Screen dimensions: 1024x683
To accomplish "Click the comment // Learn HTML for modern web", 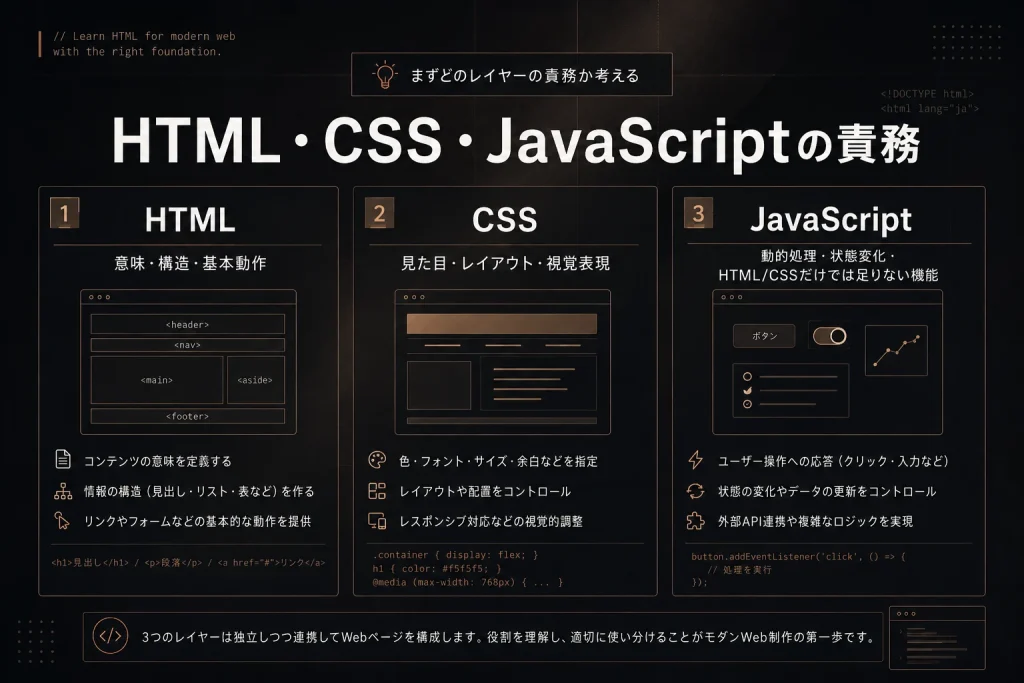I will [144, 36].
